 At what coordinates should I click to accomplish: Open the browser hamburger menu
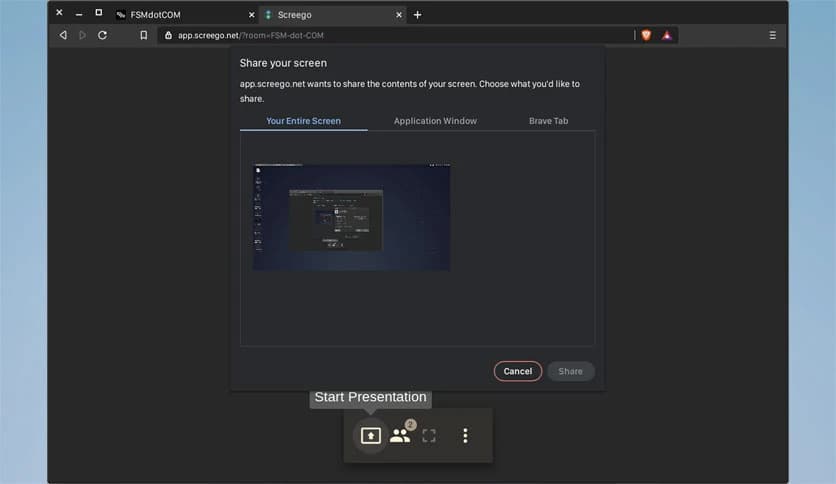(x=772, y=35)
